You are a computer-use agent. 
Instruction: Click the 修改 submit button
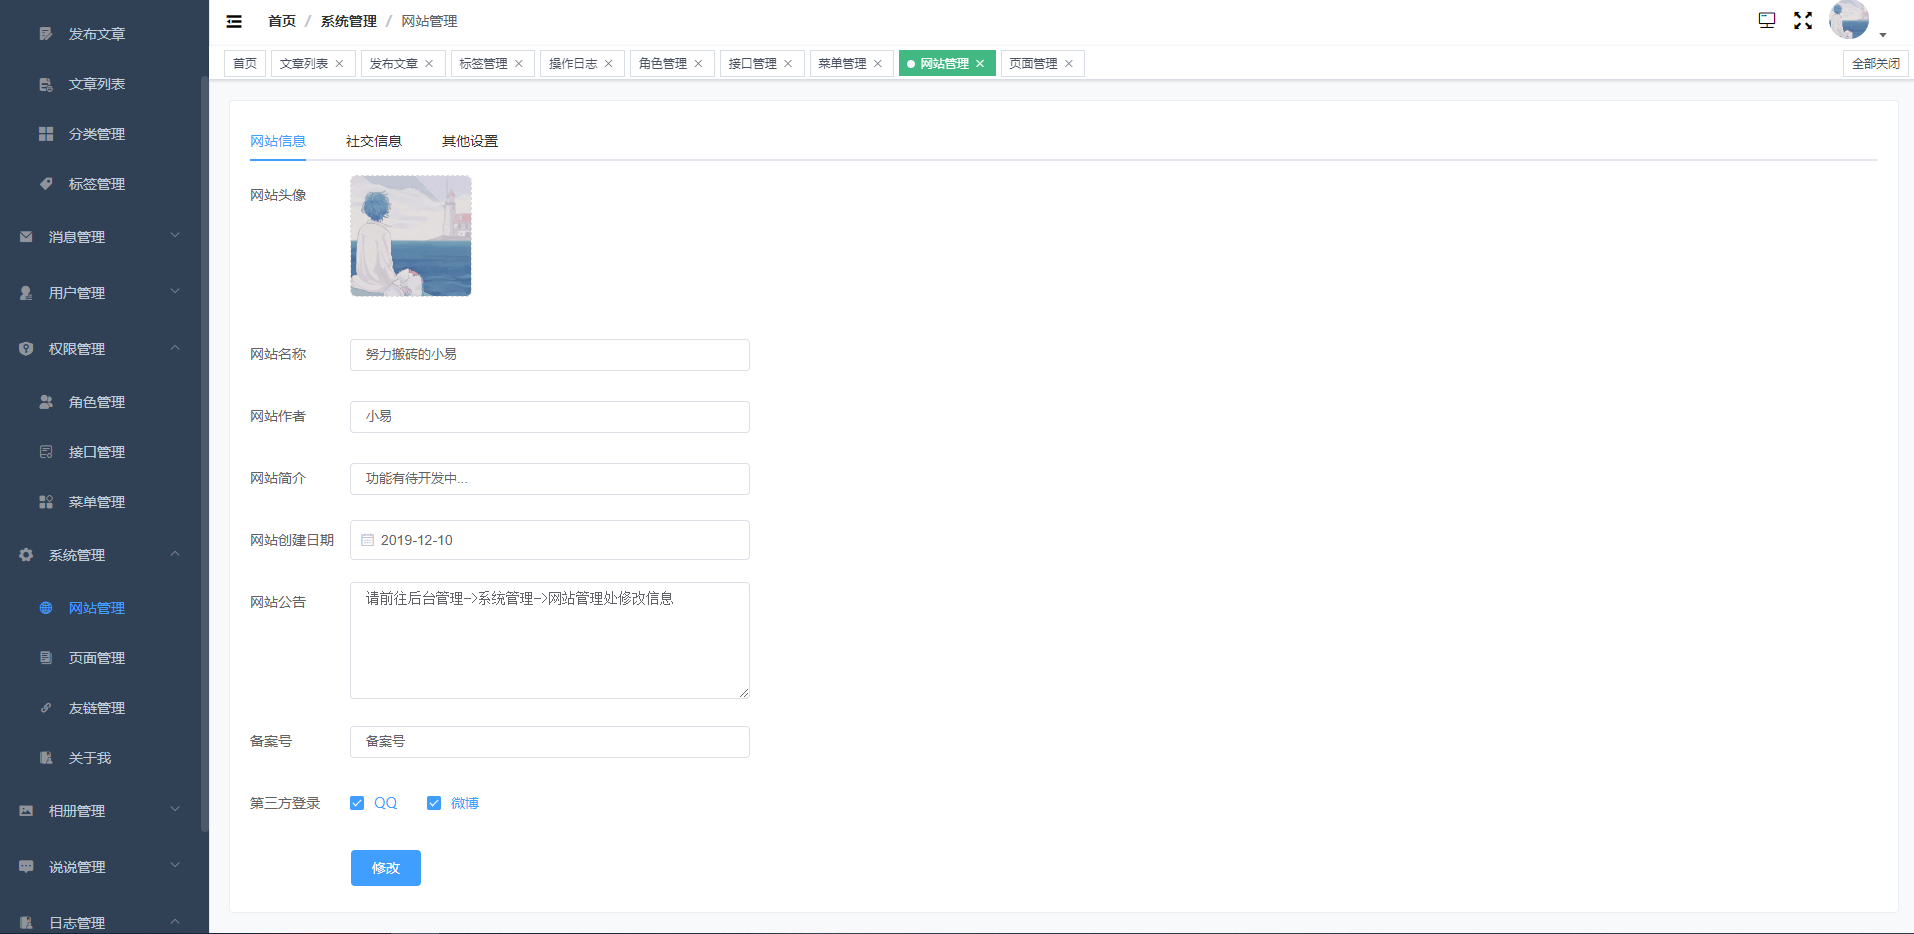[386, 868]
